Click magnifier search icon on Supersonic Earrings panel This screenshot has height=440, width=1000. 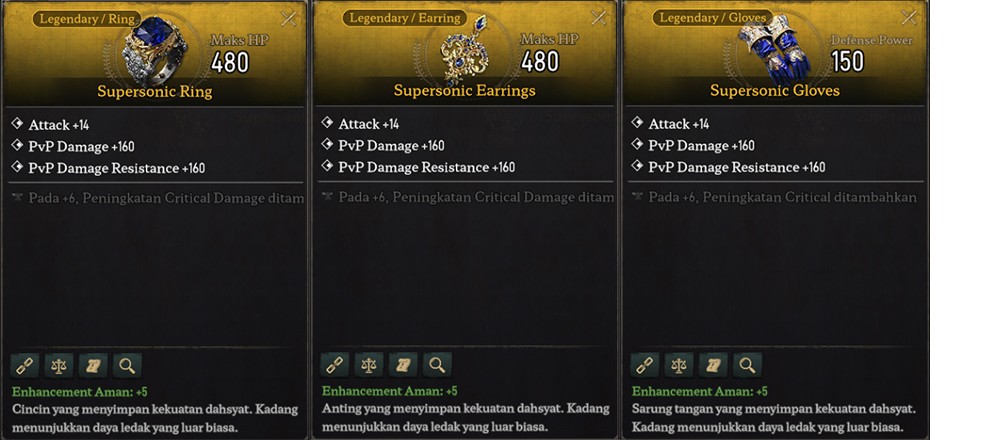437,365
